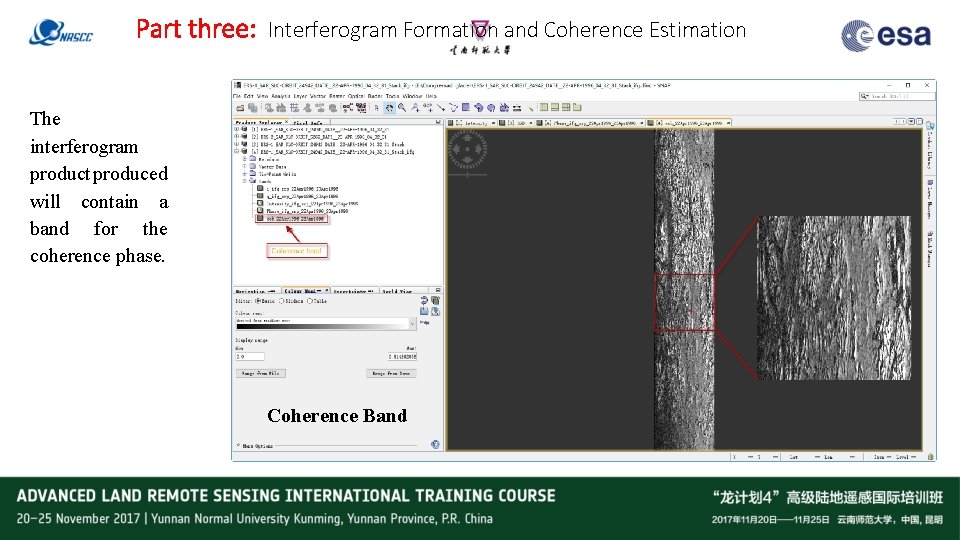This screenshot has width=960, height=540.
Task: Select the Phase_ifg image view tab
Action: 591,122
